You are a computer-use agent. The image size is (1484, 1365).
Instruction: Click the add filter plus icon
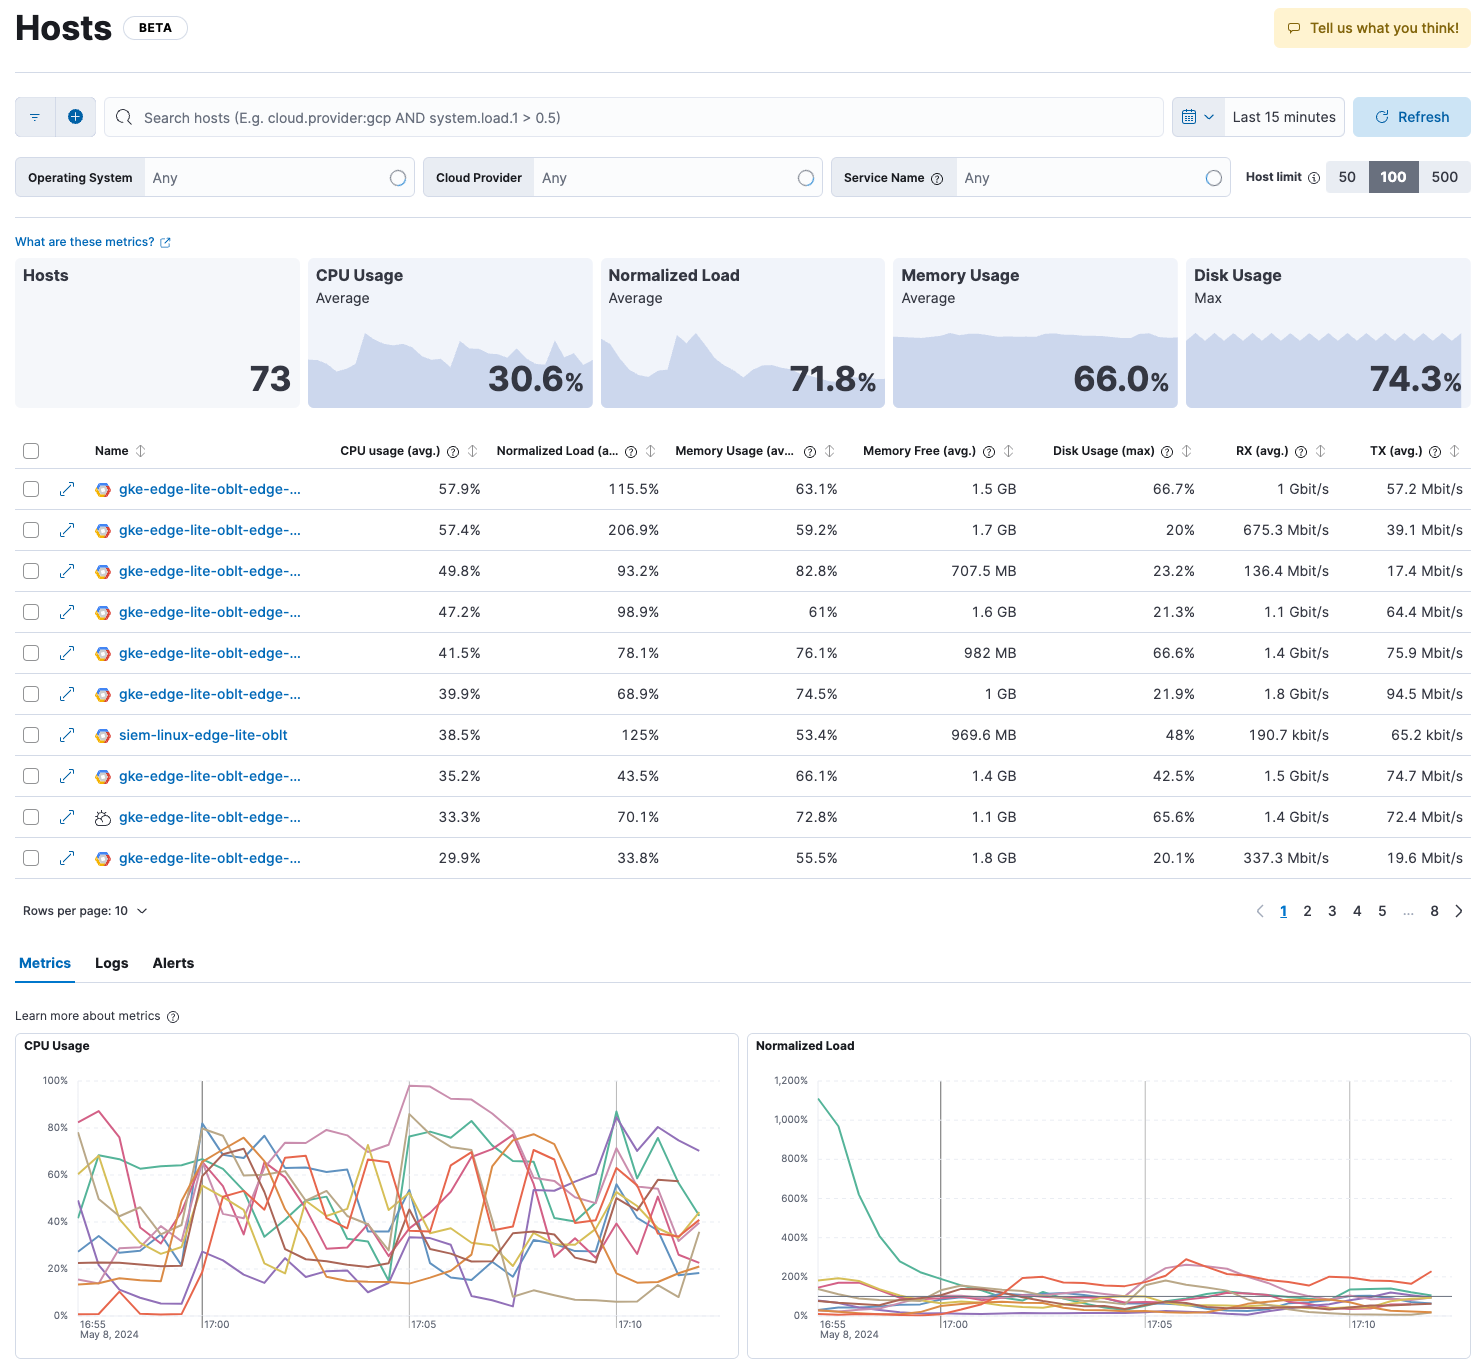coord(75,117)
